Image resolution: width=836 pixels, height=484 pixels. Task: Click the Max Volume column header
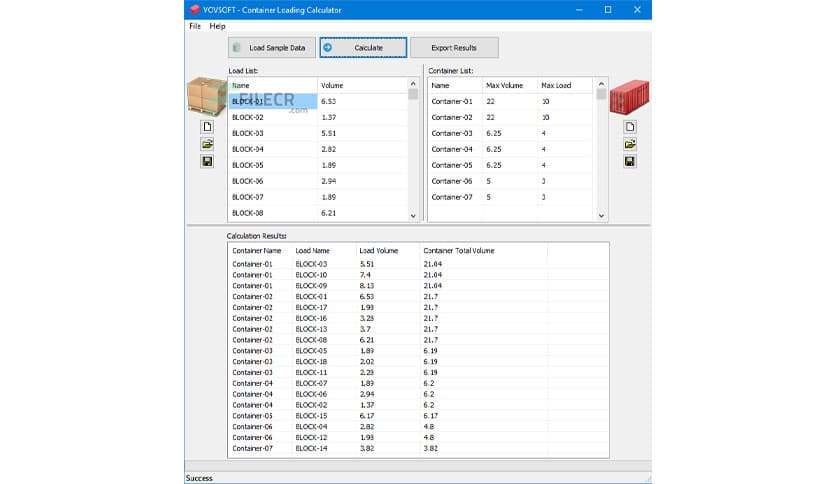(509, 85)
